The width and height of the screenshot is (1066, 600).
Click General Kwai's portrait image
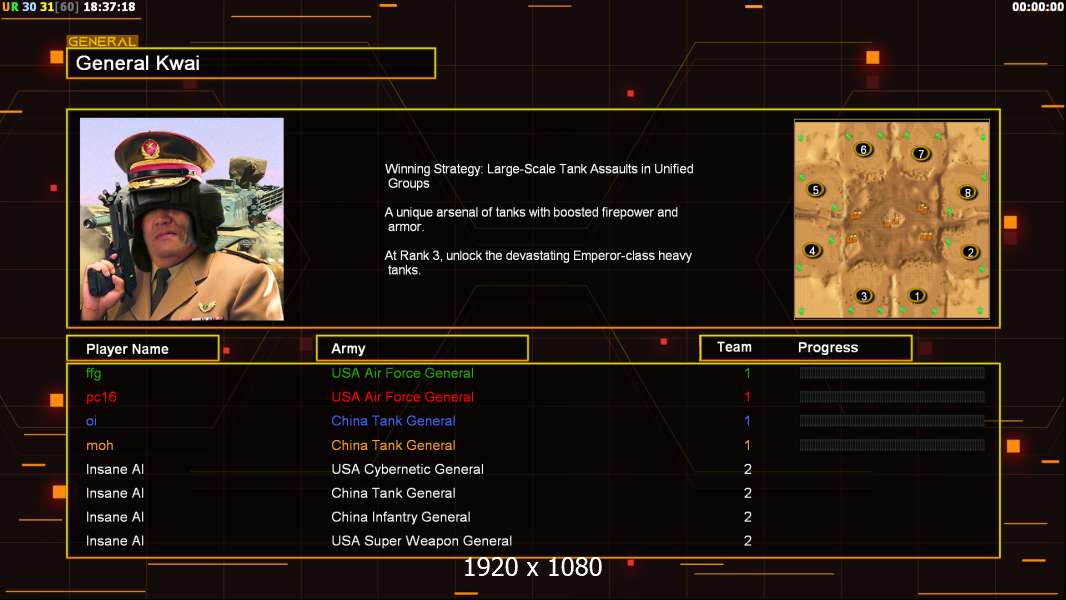[182, 219]
